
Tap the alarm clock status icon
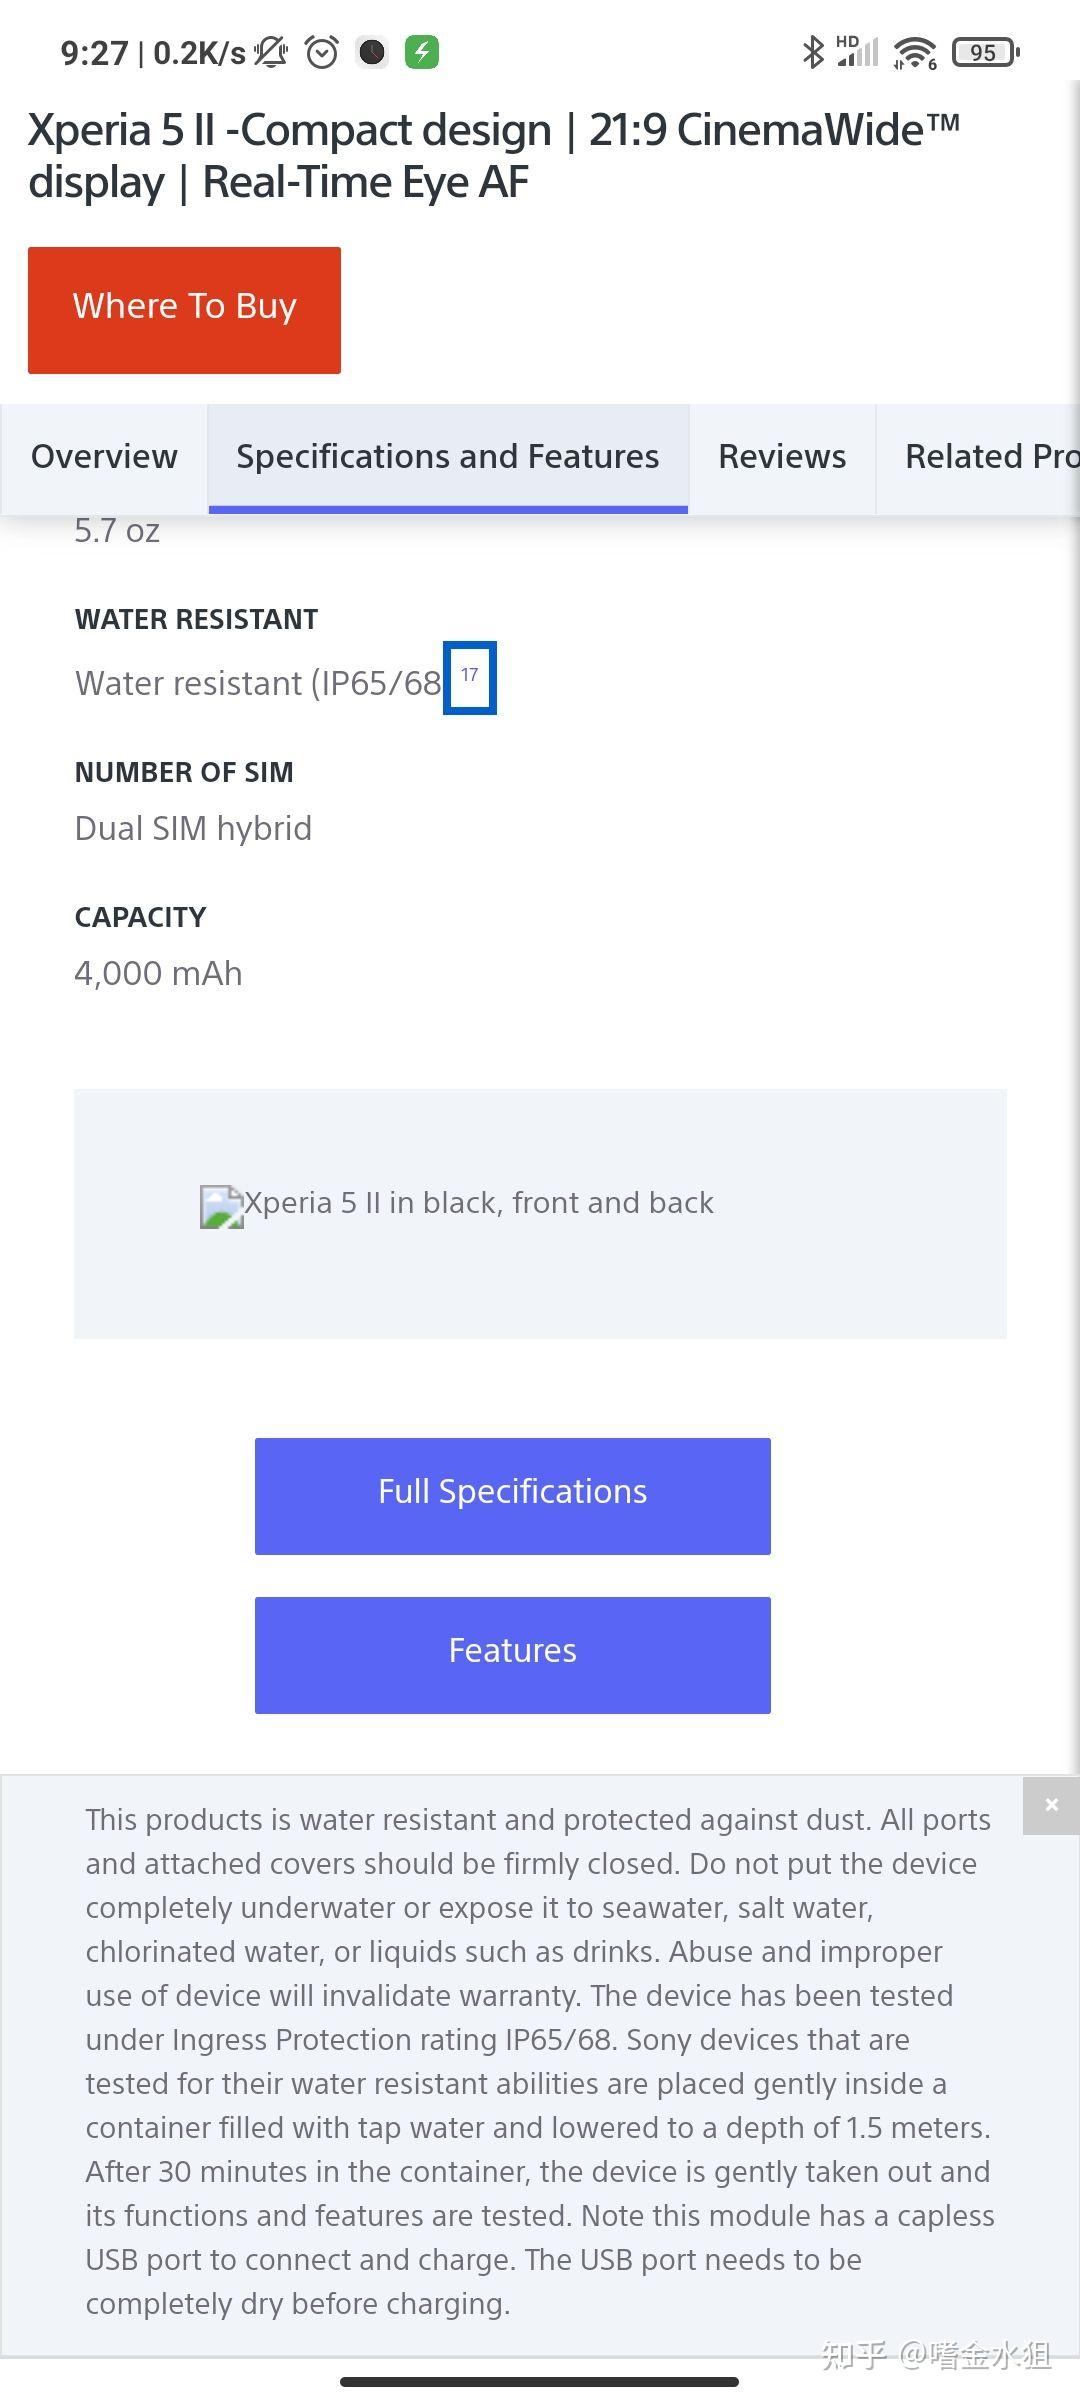pyautogui.click(x=322, y=52)
